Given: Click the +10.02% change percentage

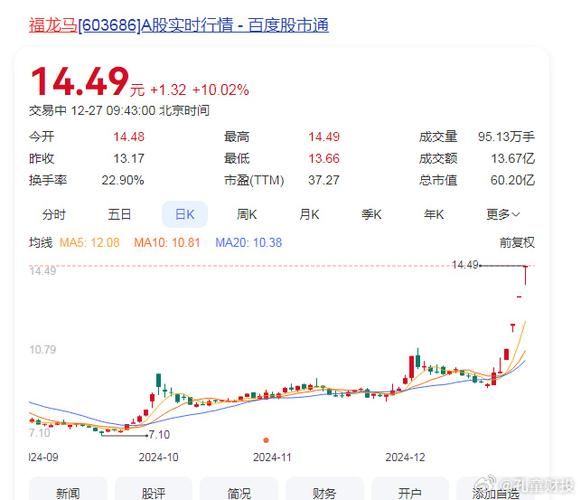Looking at the screenshot, I should click(x=221, y=90).
